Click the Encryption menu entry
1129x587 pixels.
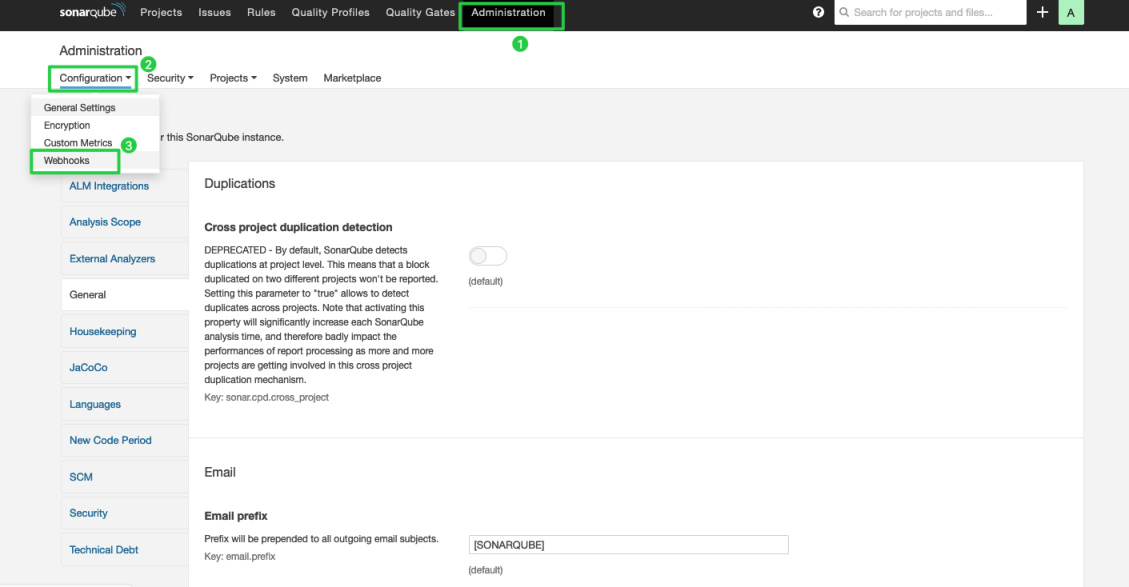click(66, 125)
